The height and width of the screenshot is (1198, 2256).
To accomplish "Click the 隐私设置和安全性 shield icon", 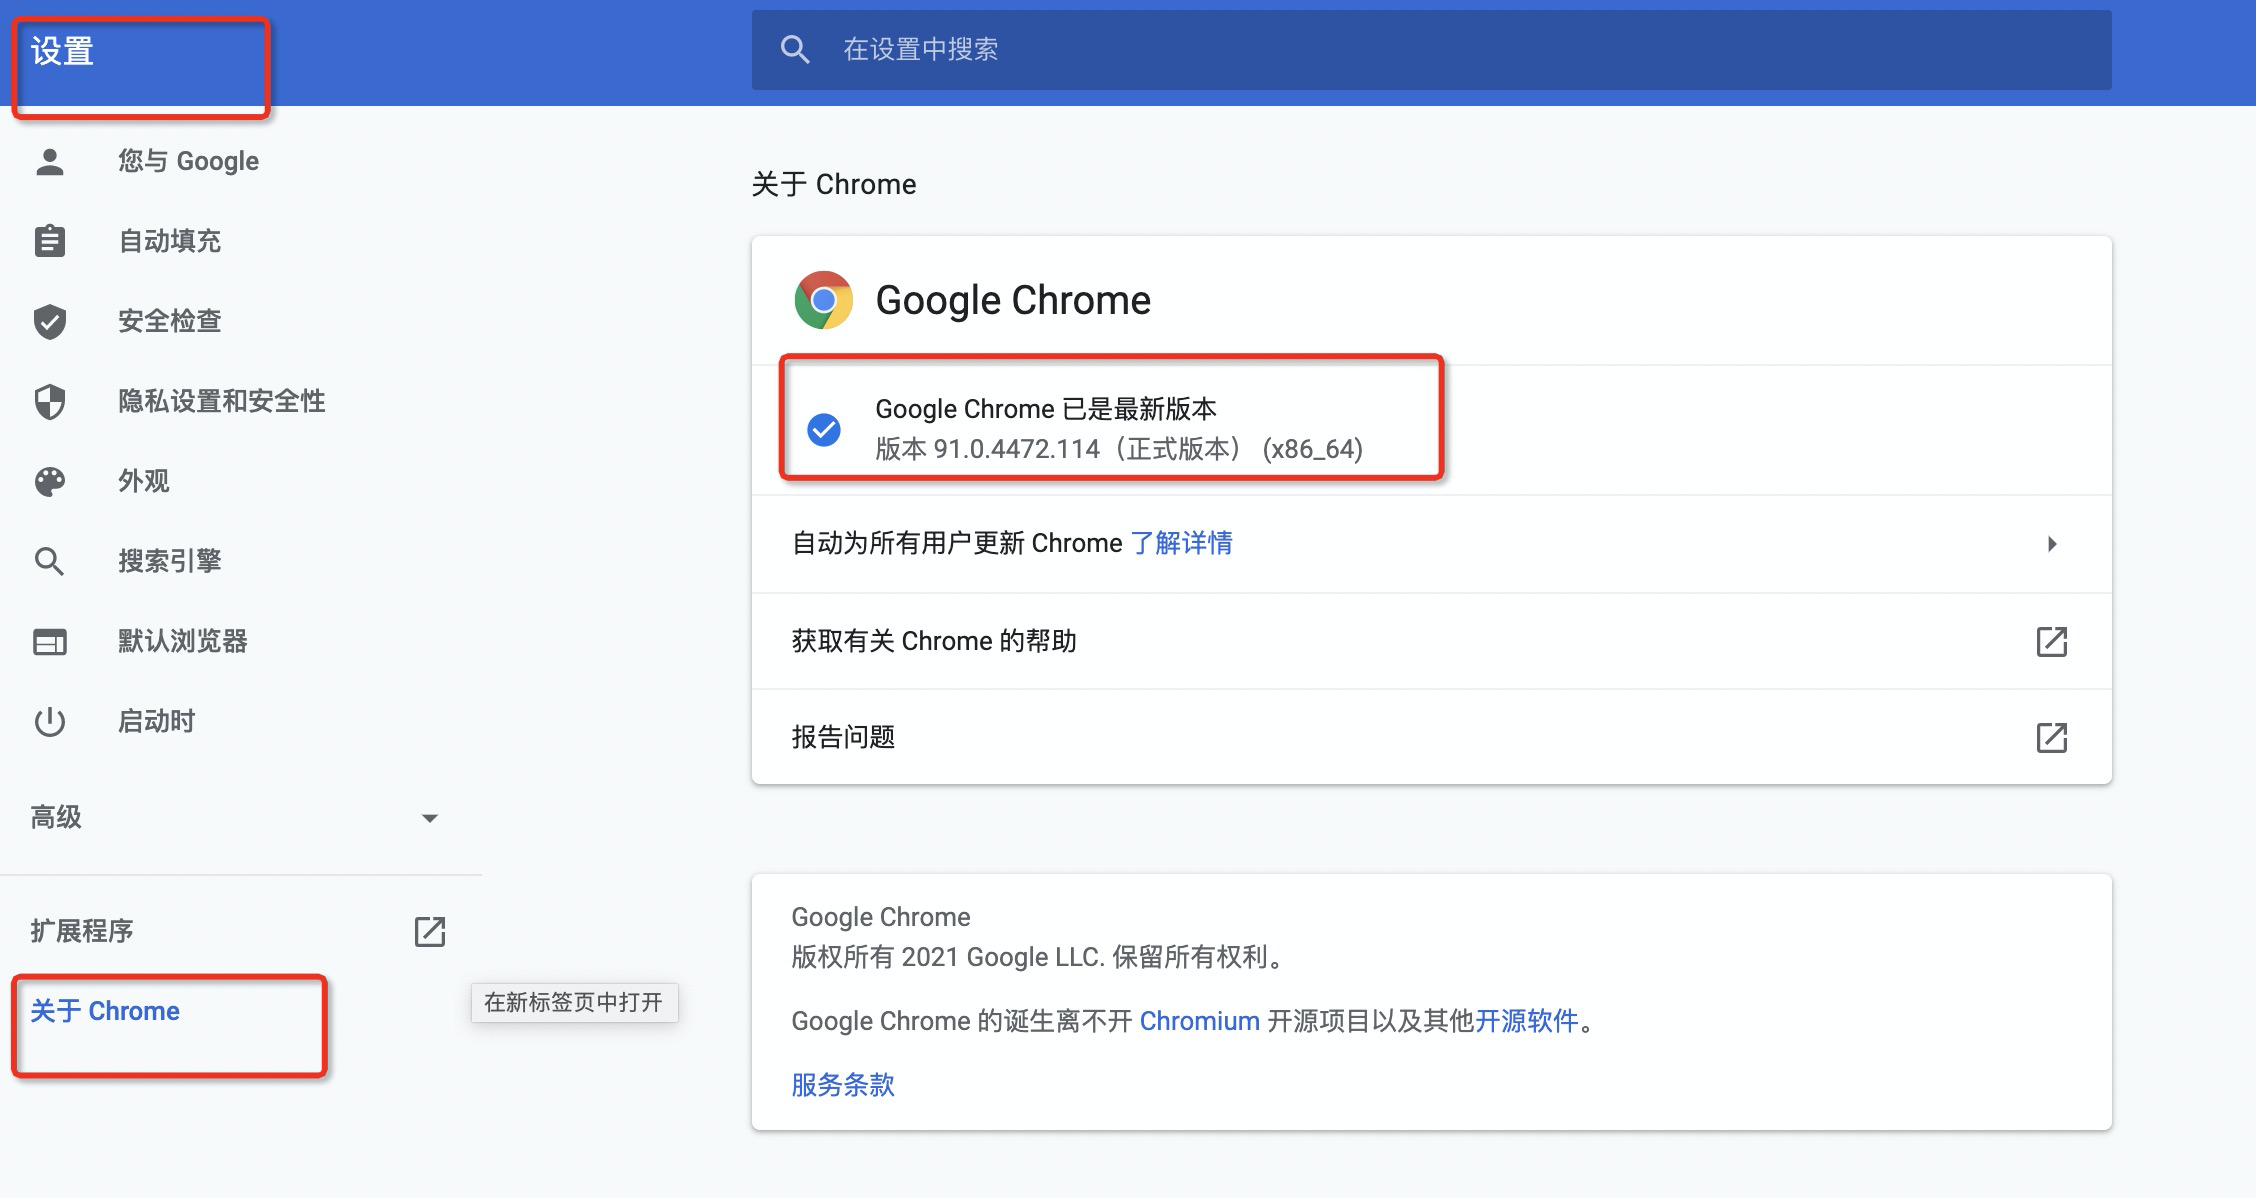I will coord(50,401).
